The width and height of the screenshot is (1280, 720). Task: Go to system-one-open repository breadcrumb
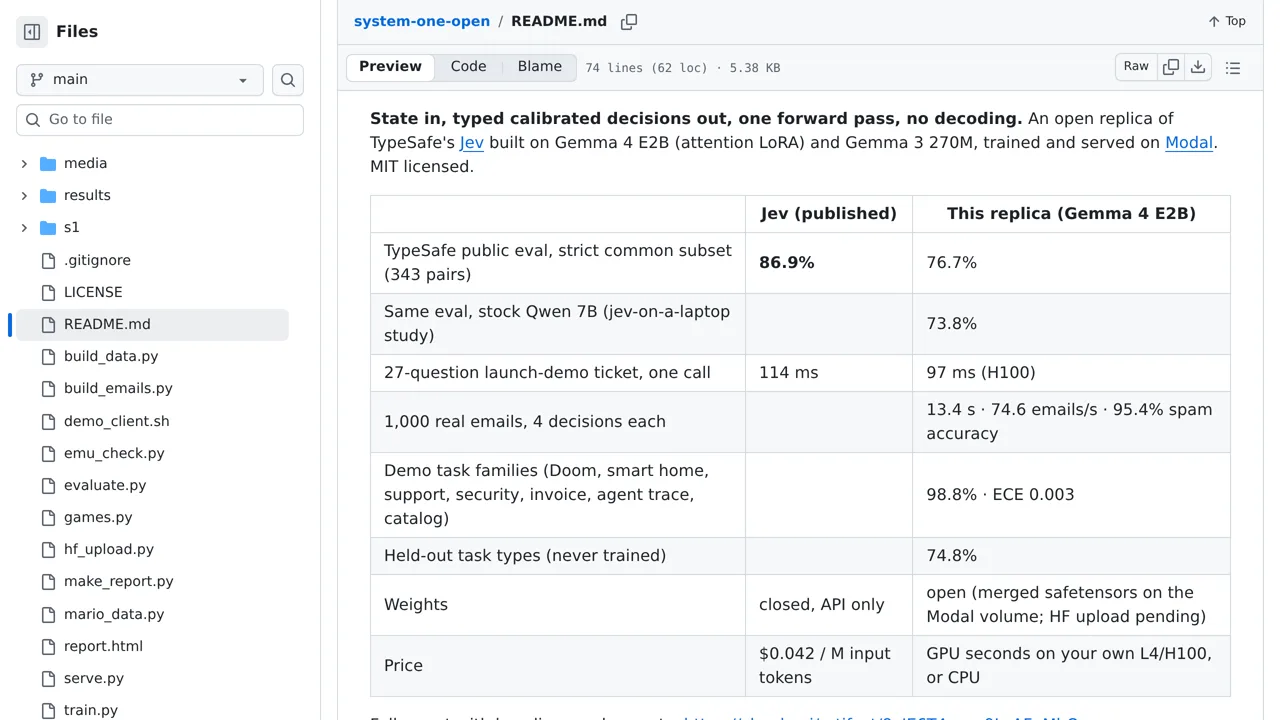click(x=422, y=21)
